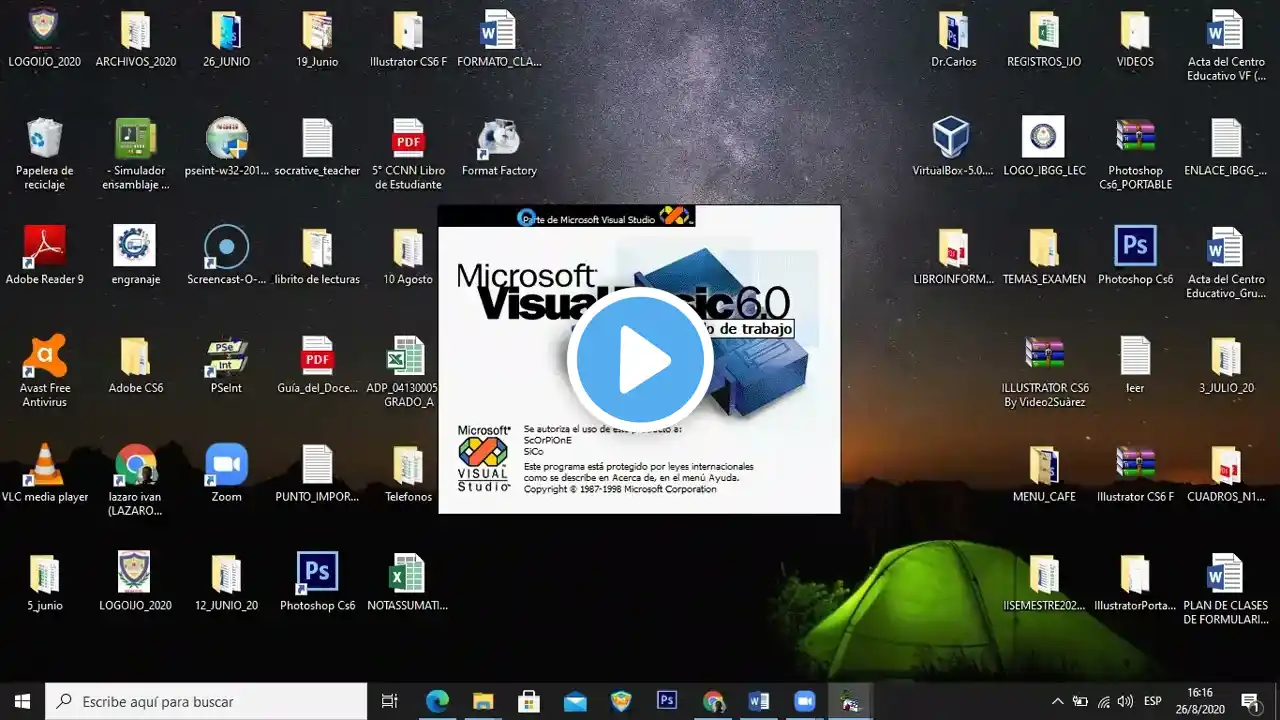This screenshot has width=1280, height=720.
Task: Open the TEMAS_EXAMEN folder
Action: [x=1044, y=247]
